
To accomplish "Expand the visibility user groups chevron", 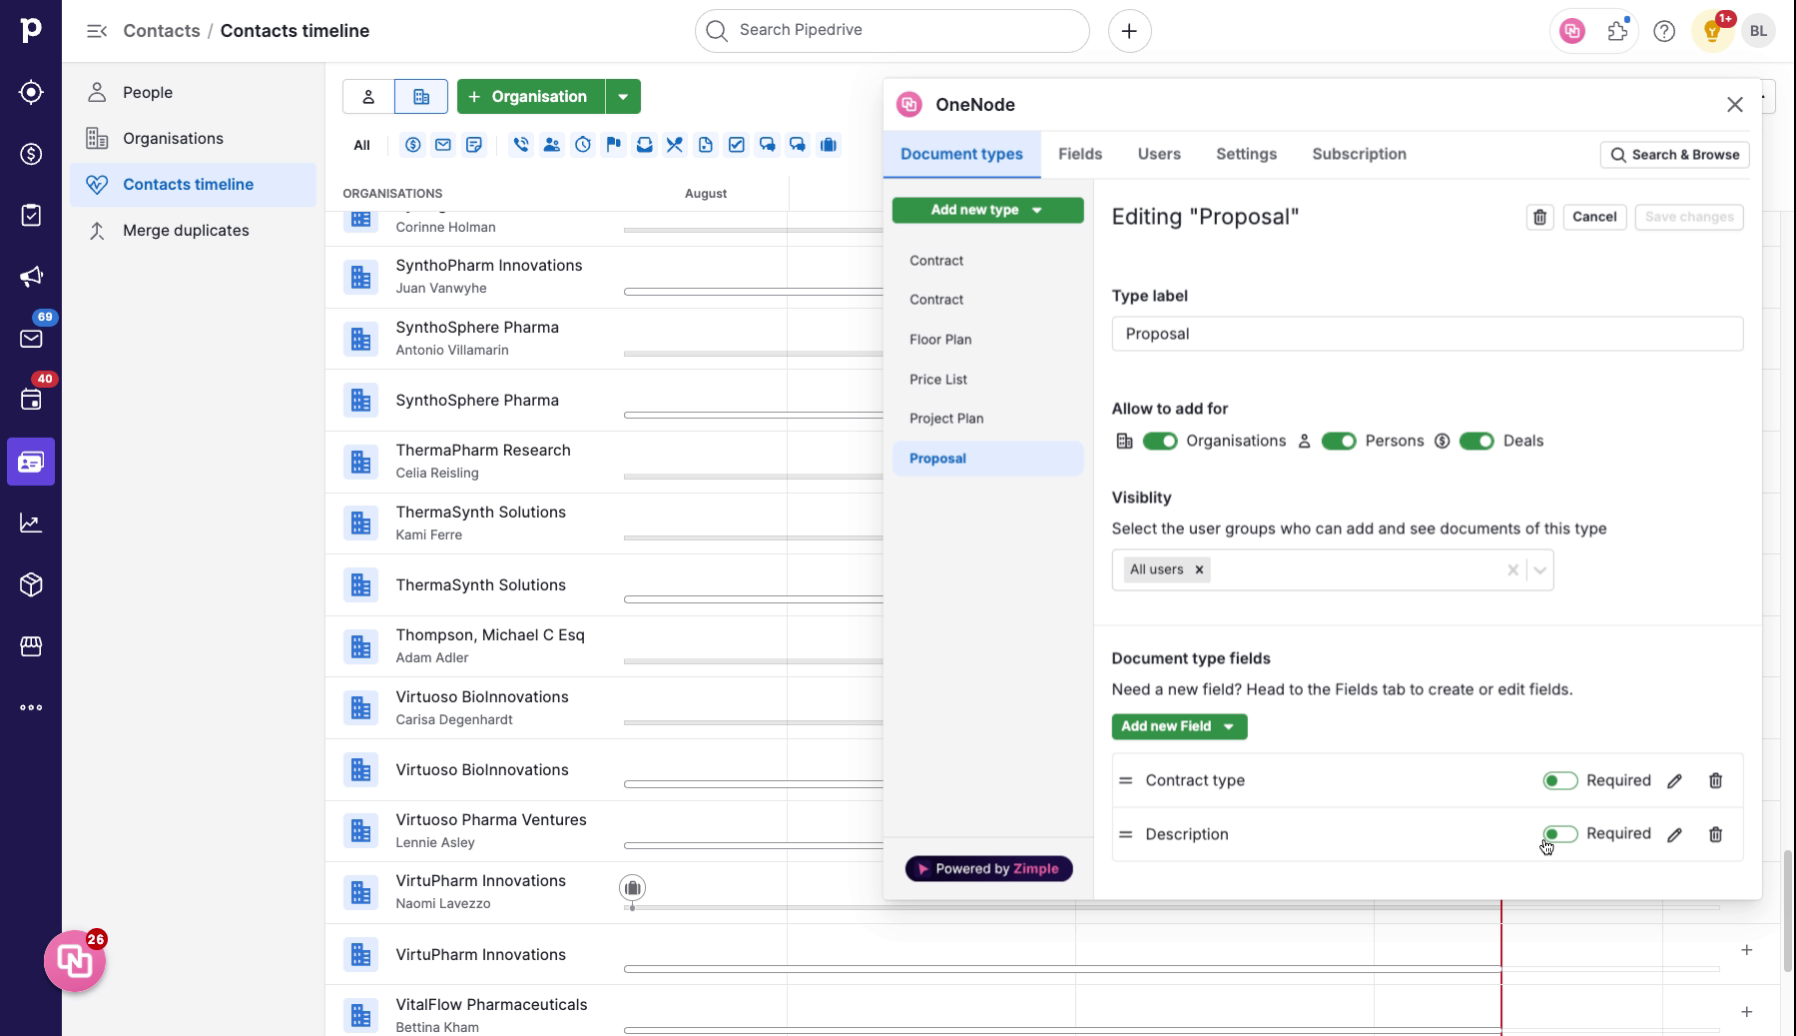I will [1540, 570].
